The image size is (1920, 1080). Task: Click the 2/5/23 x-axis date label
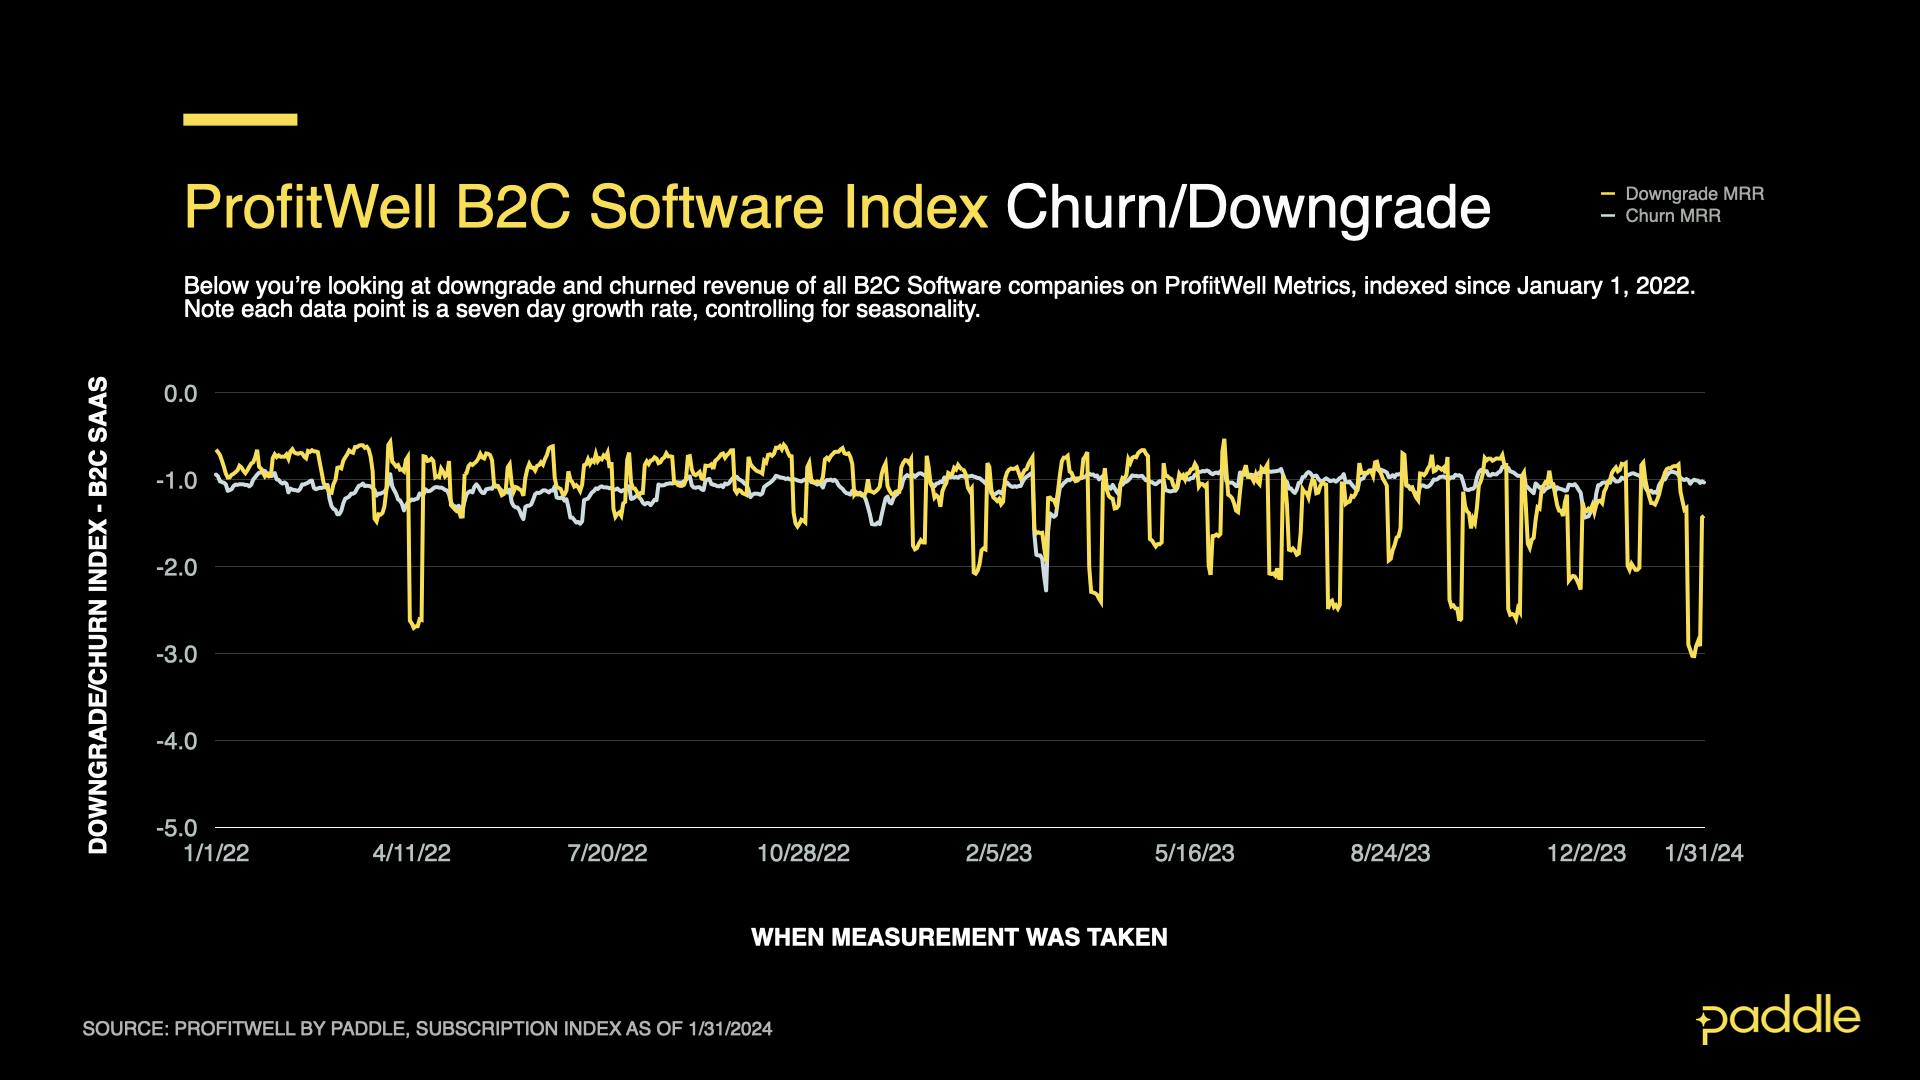[x=998, y=853]
